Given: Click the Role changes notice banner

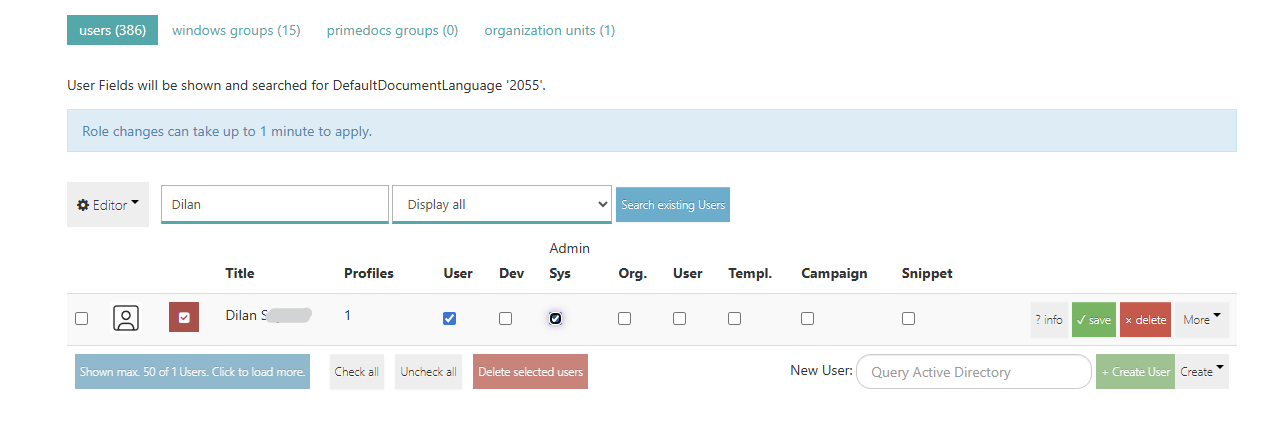Looking at the screenshot, I should point(651,131).
